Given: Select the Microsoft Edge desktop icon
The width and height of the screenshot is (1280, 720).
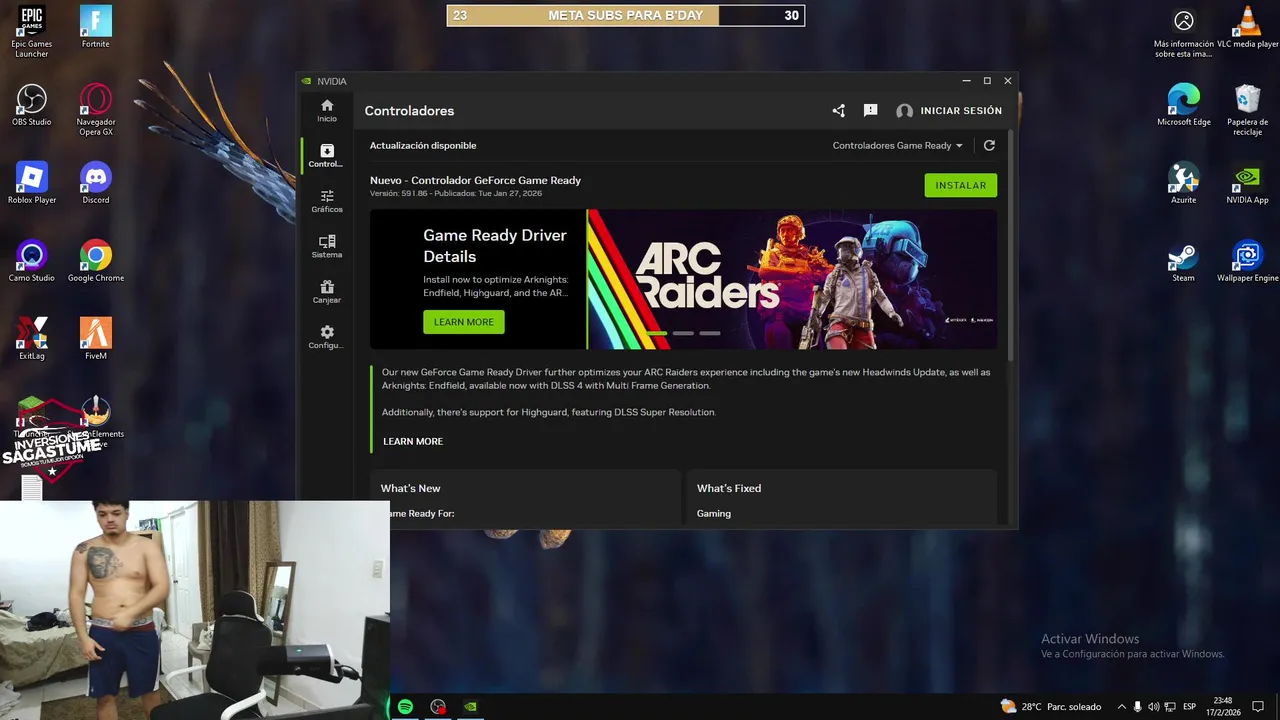Looking at the screenshot, I should click(1184, 104).
